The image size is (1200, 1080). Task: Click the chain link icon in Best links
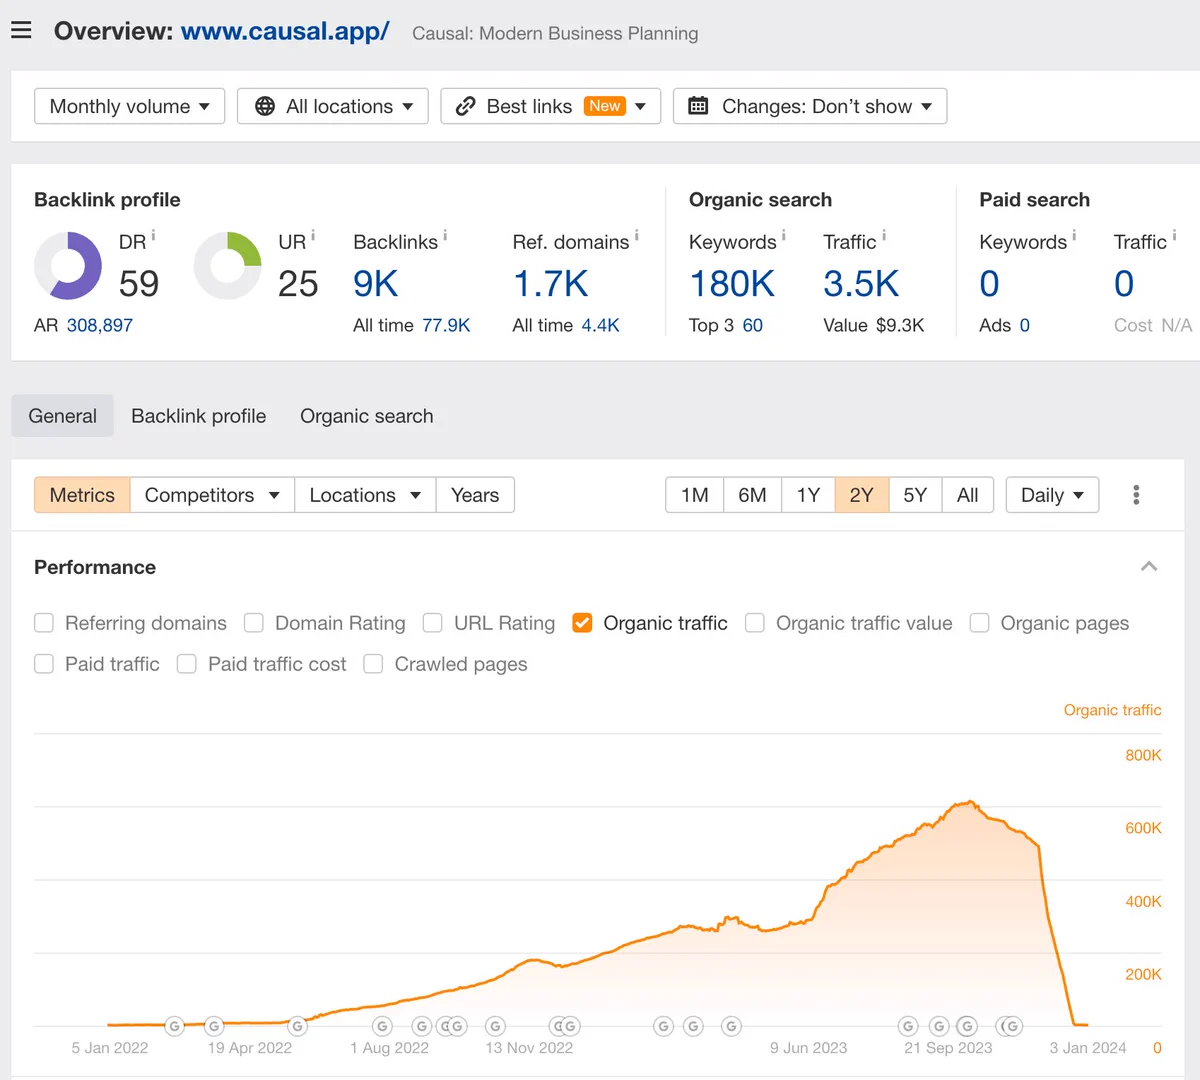pyautogui.click(x=465, y=106)
